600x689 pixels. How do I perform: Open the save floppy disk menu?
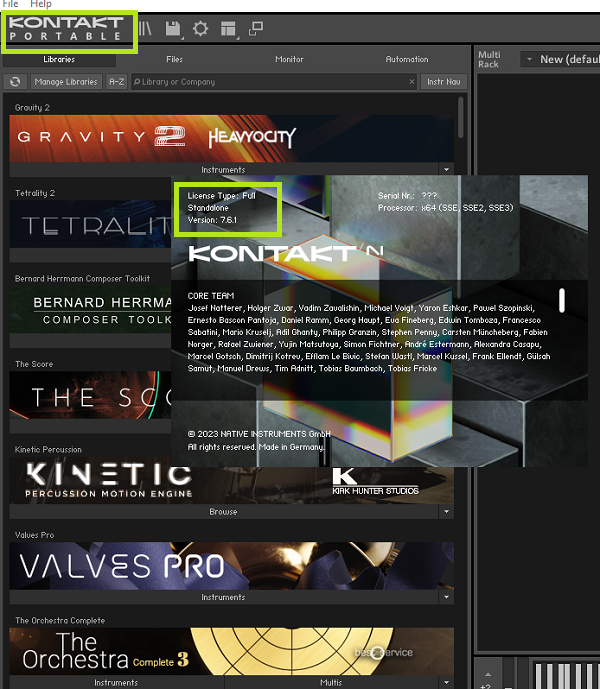(173, 29)
